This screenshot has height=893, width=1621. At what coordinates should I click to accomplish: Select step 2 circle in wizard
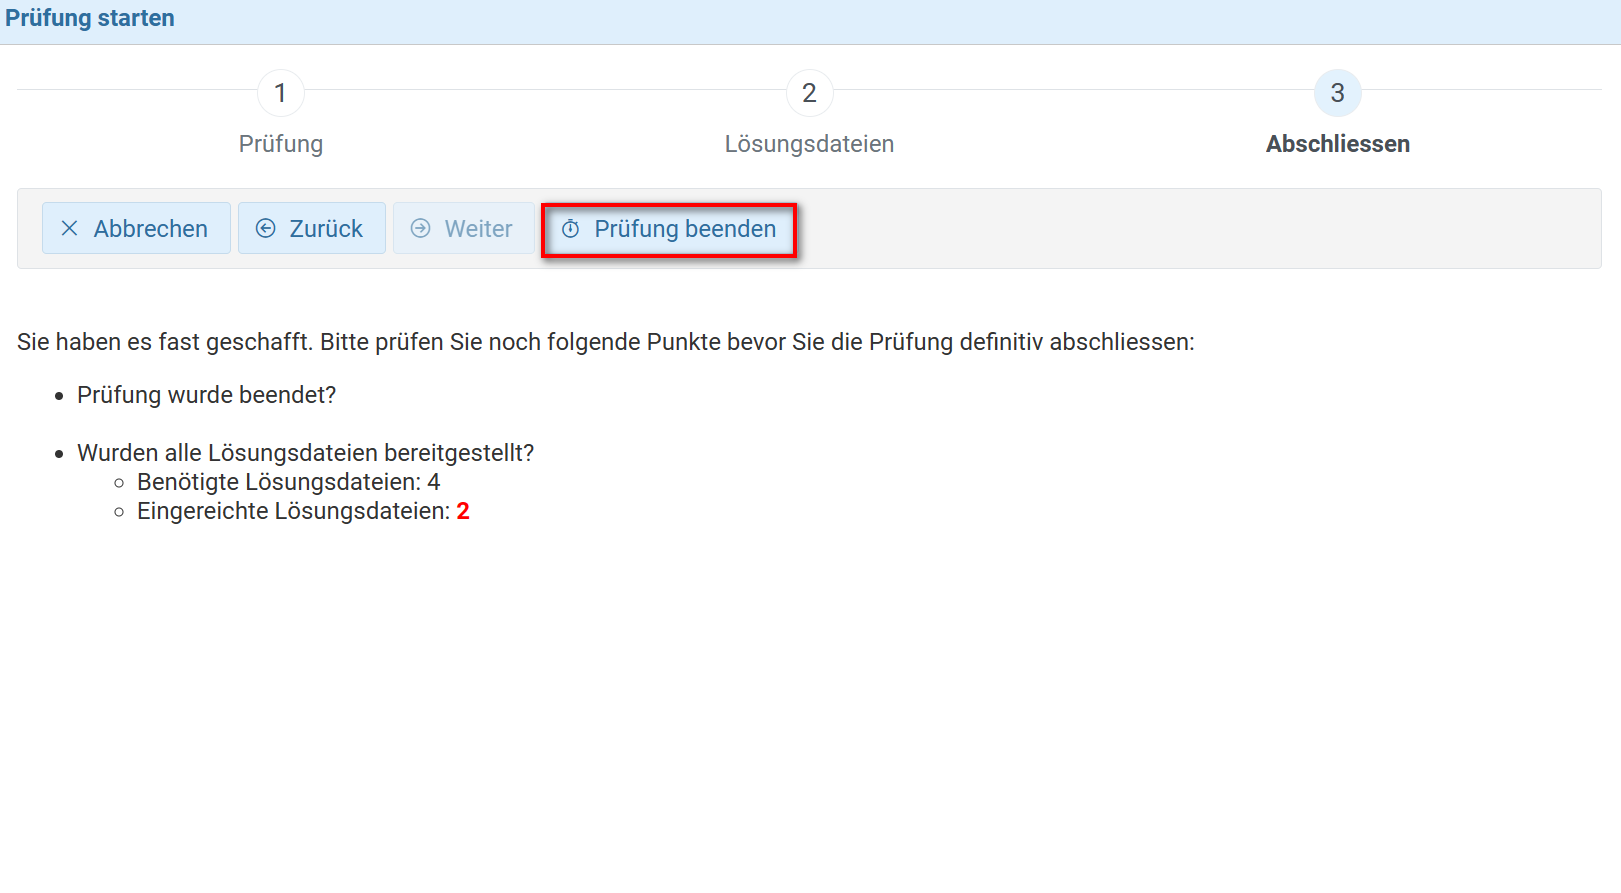coord(810,93)
